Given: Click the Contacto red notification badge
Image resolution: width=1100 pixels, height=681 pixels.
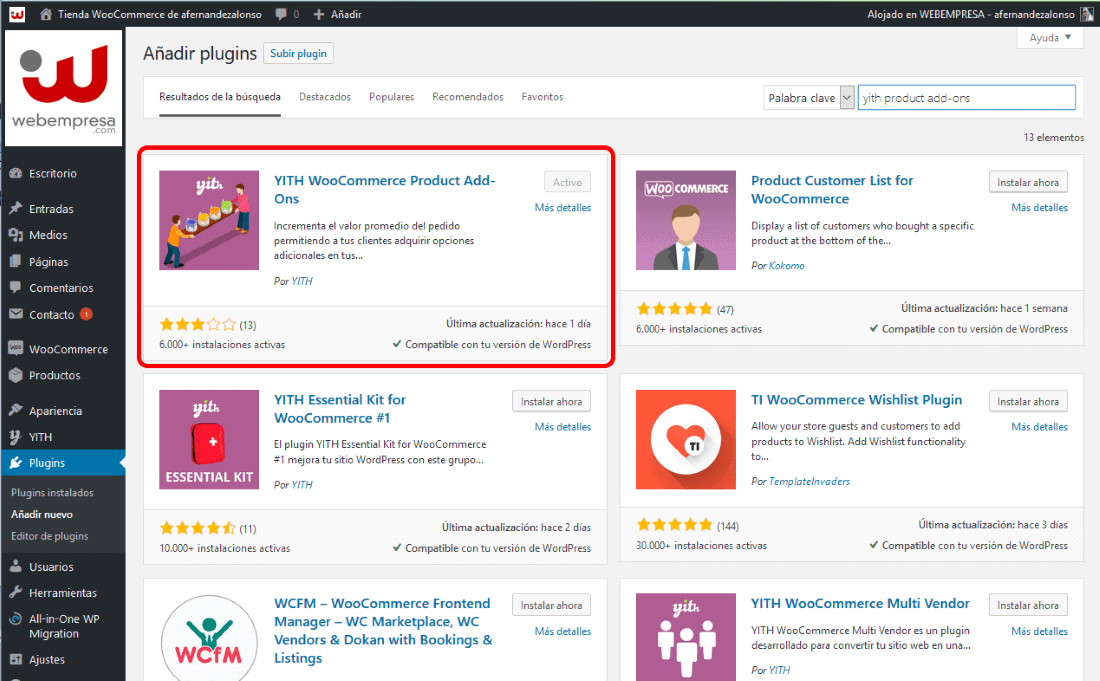Looking at the screenshot, I should [x=86, y=314].
